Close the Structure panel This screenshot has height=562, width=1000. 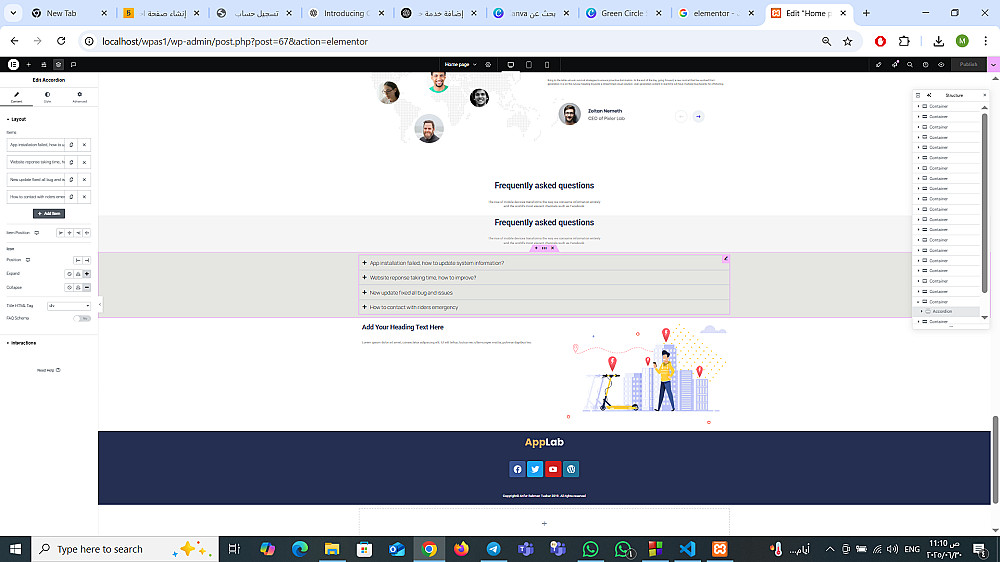pyautogui.click(x=985, y=95)
